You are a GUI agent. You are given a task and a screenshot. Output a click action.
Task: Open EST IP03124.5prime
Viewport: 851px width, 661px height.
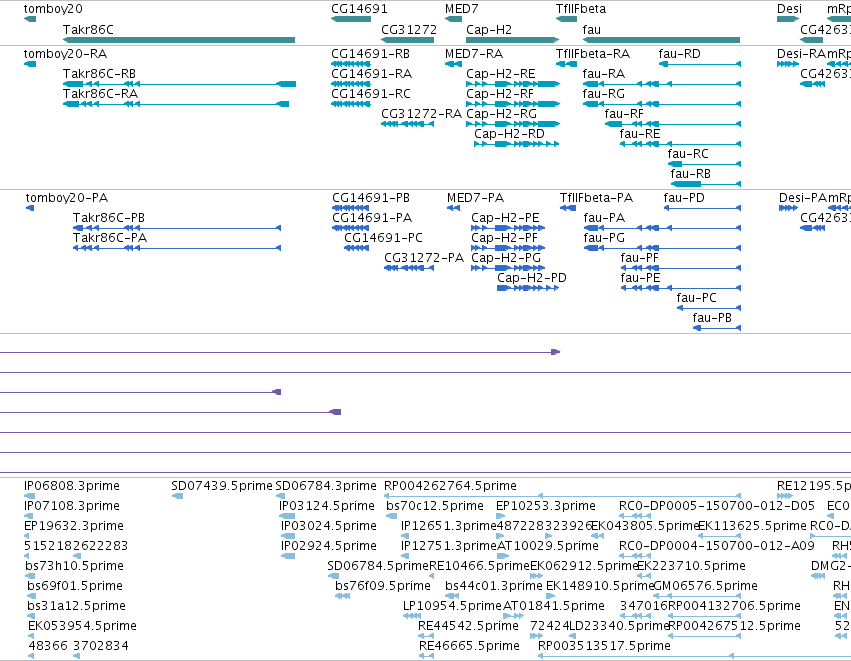click(327, 506)
